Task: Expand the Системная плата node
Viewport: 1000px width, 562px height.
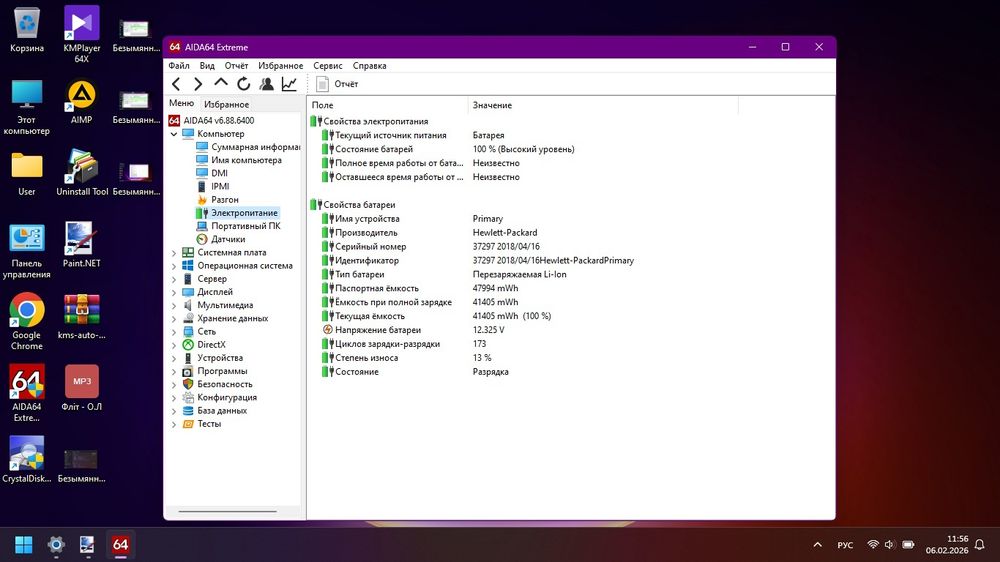Action: click(173, 253)
